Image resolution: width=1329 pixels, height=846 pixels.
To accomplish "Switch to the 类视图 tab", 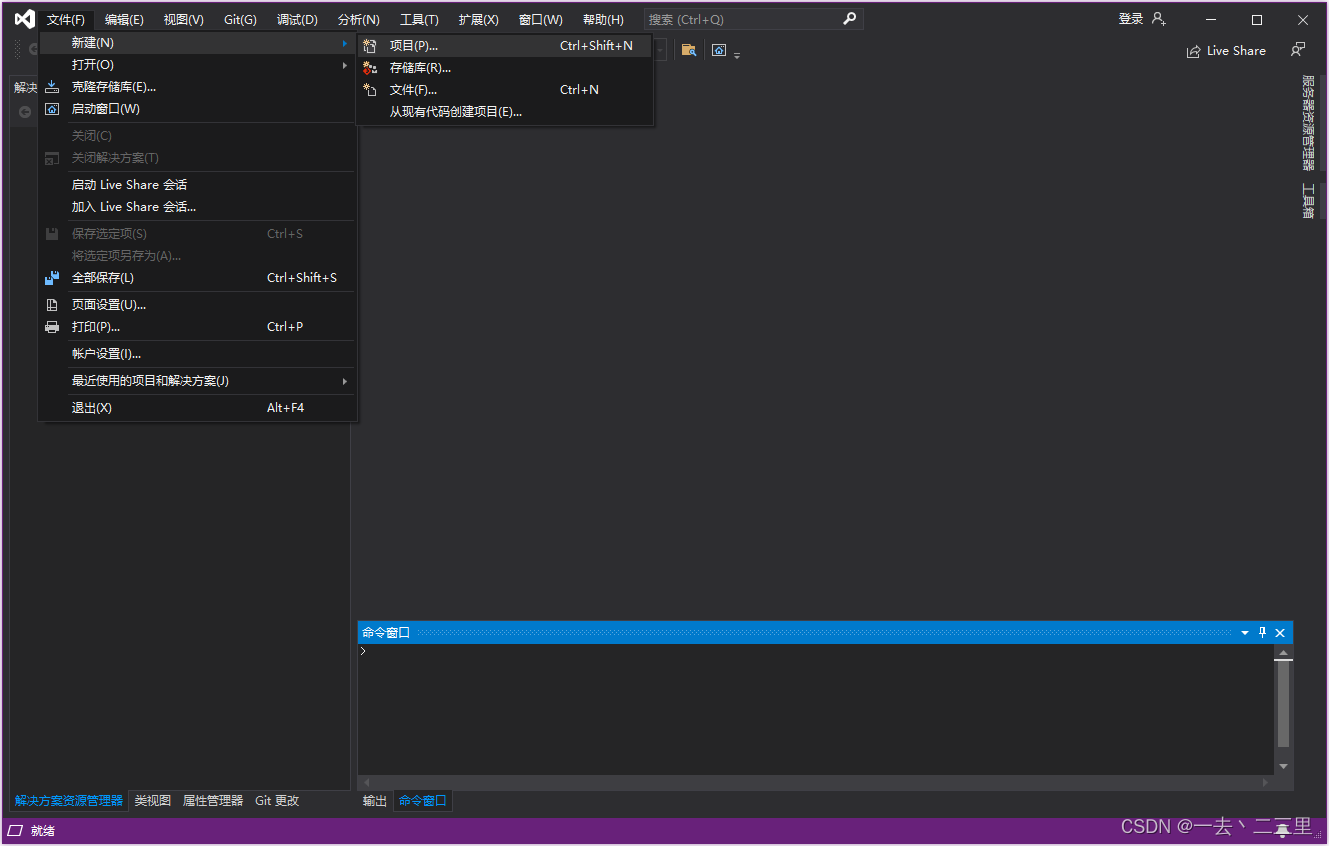I will (x=153, y=801).
